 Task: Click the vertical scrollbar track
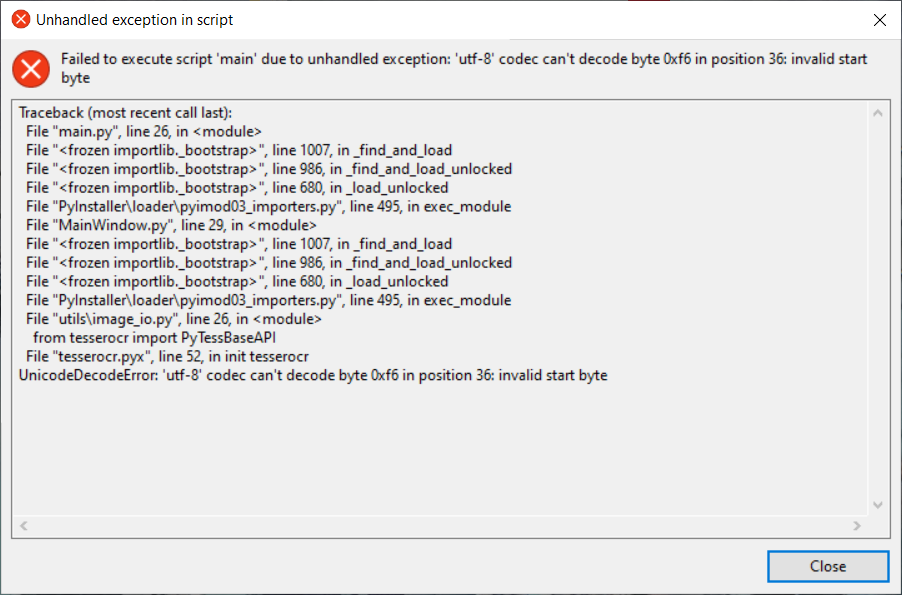coord(878,300)
